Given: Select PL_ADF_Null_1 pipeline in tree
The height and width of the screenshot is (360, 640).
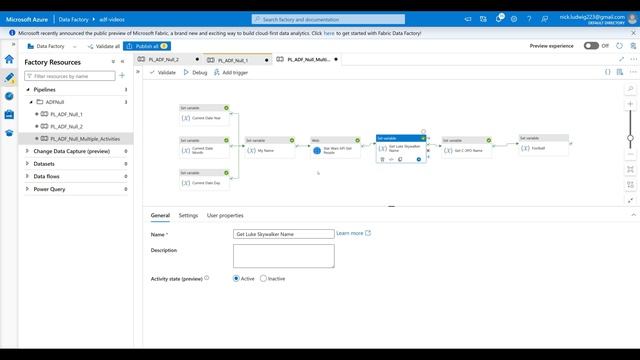Looking at the screenshot, I should [66, 114].
